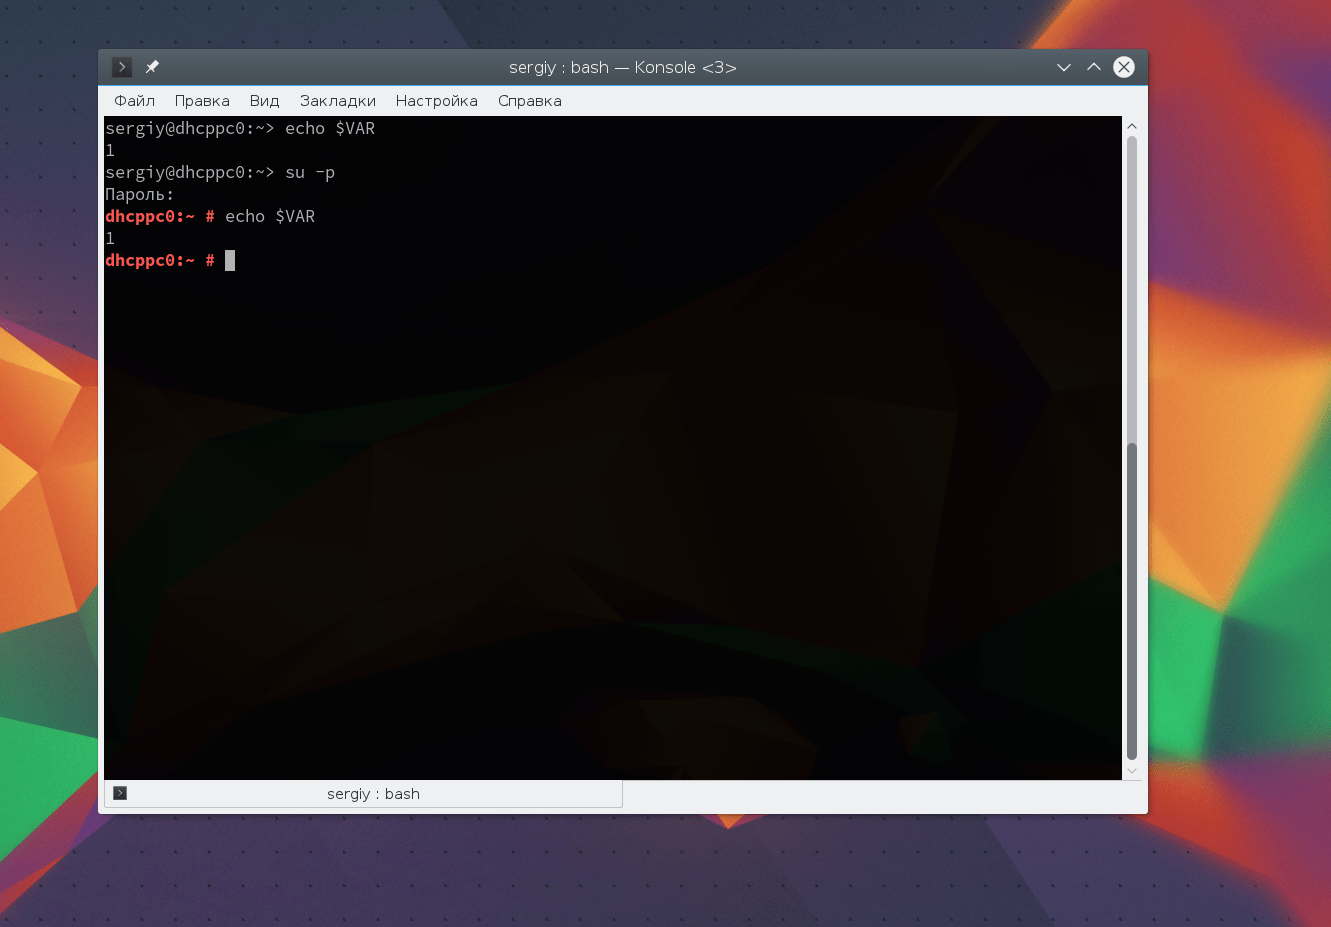Open the Вид menu

click(x=264, y=101)
